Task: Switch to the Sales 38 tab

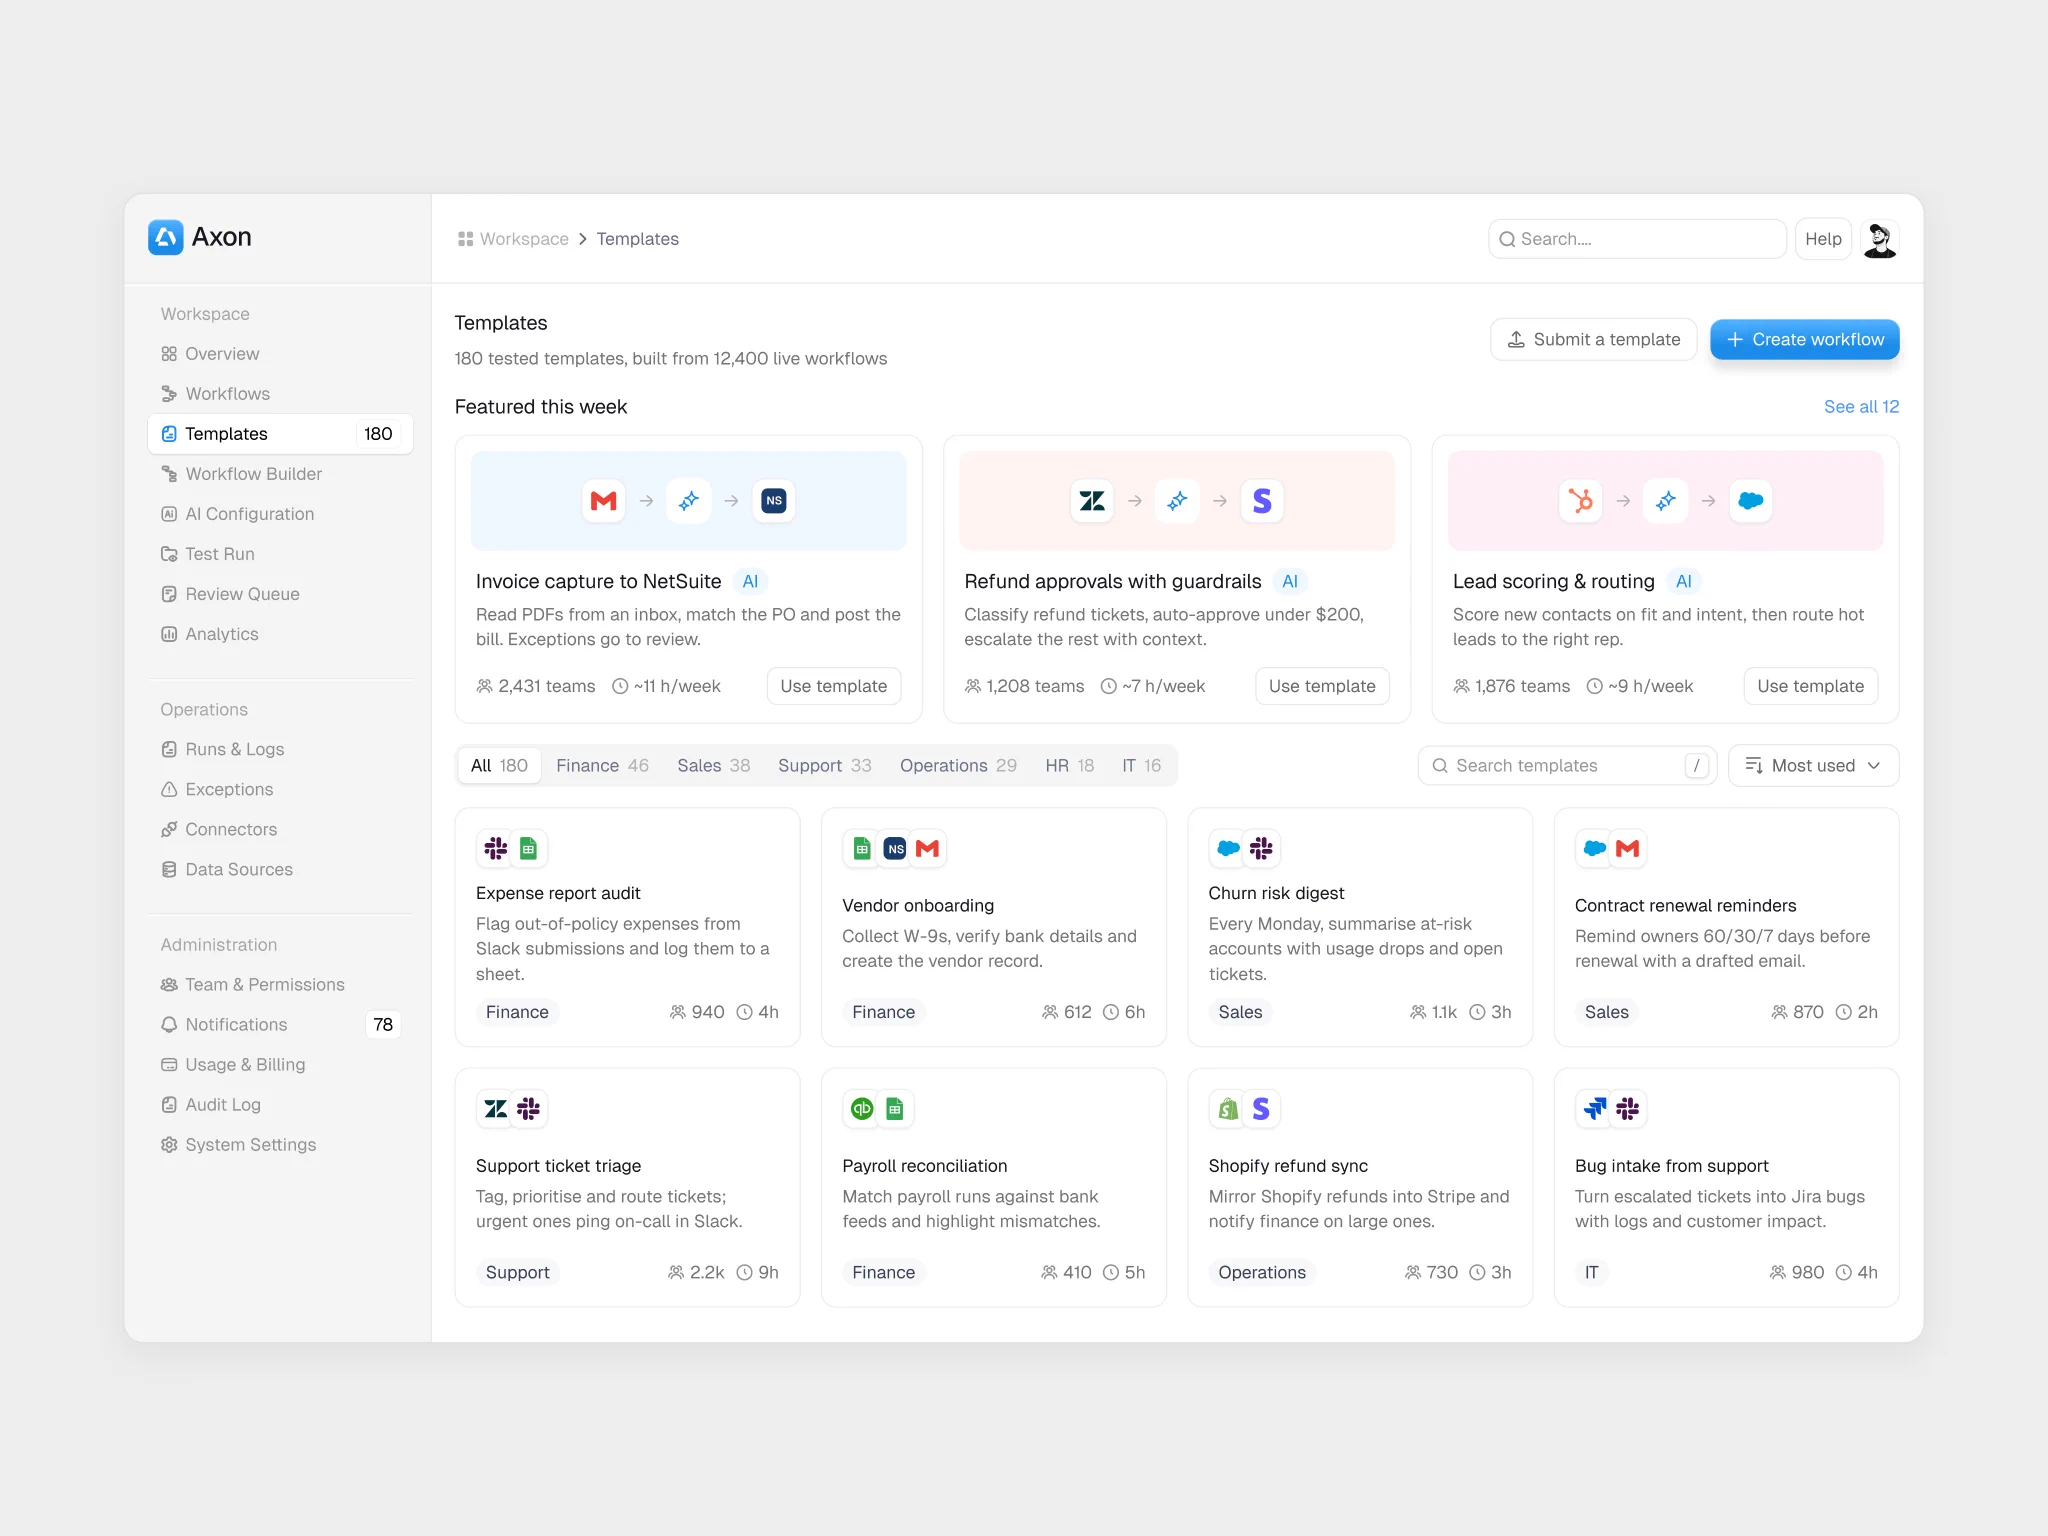Action: [x=713, y=766]
